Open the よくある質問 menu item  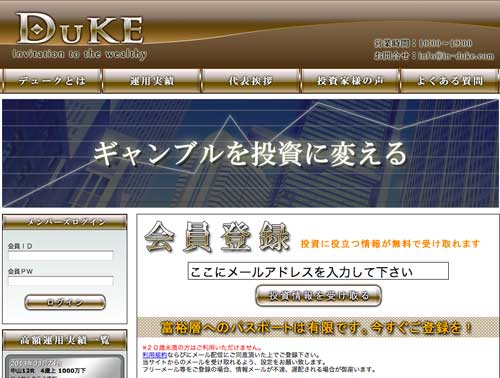tap(449, 81)
